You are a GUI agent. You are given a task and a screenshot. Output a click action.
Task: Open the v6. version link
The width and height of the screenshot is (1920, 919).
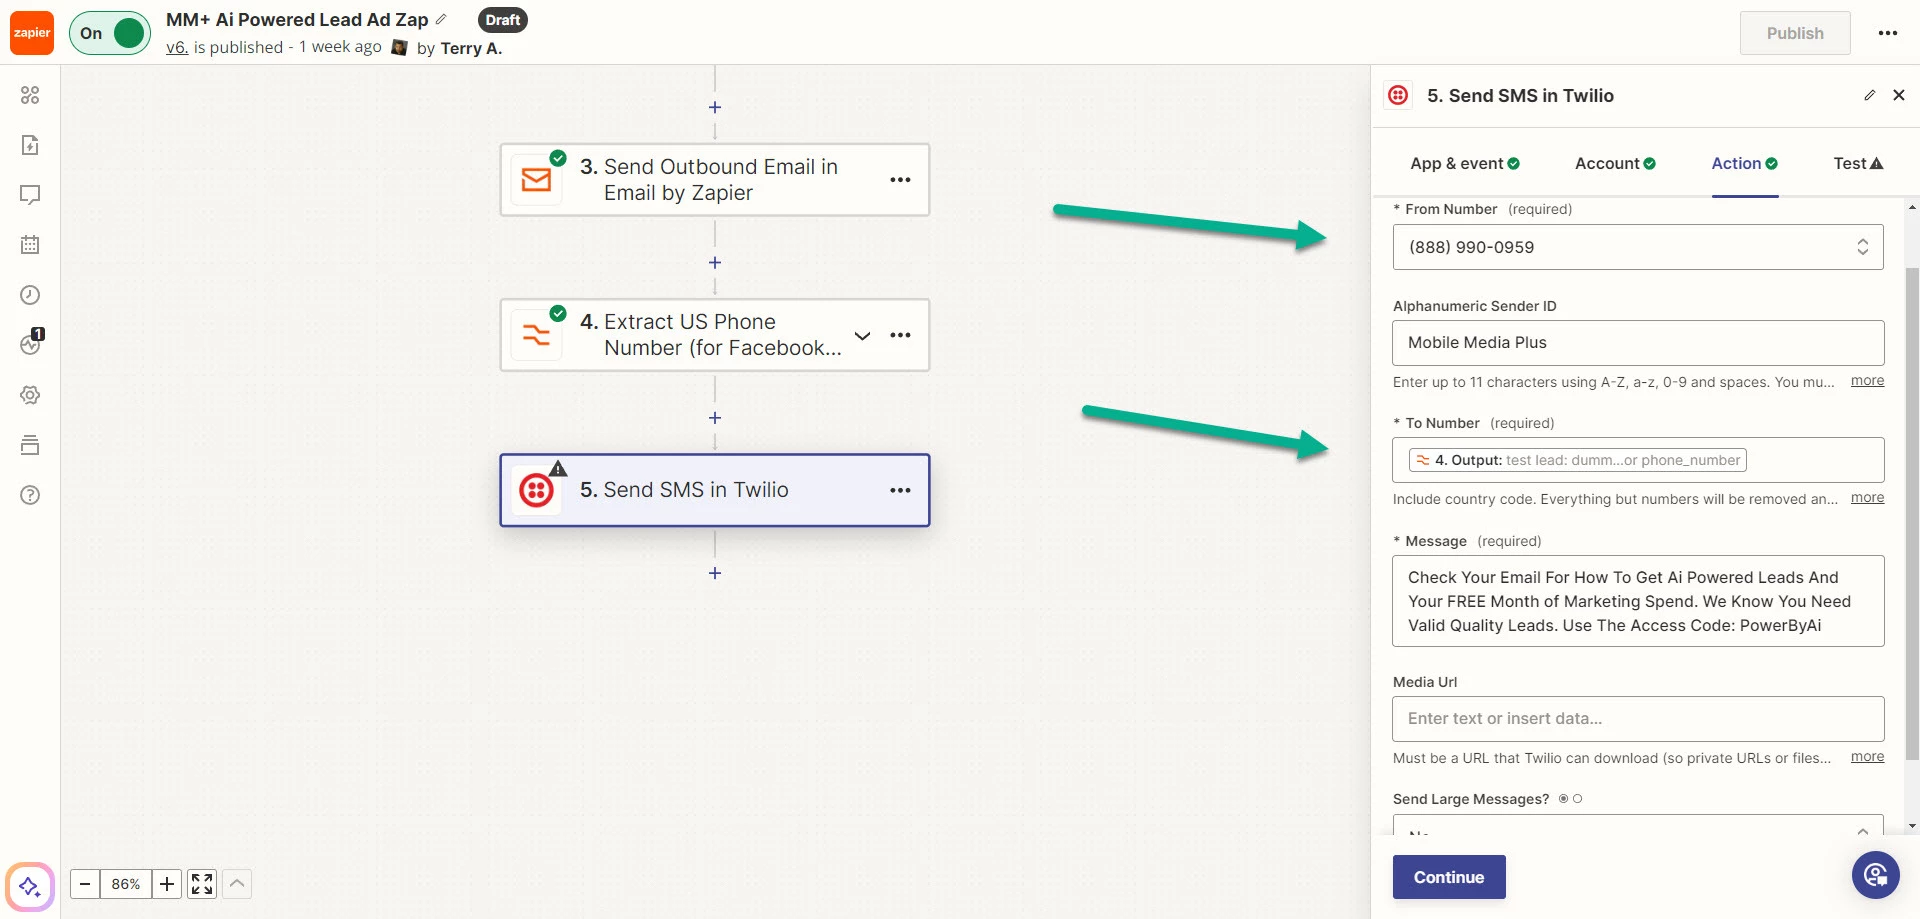[177, 47]
